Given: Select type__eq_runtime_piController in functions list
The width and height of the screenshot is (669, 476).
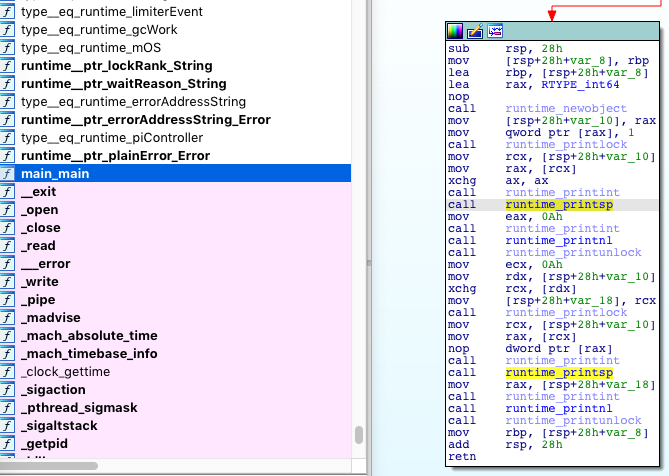Looking at the screenshot, I should (175, 138).
